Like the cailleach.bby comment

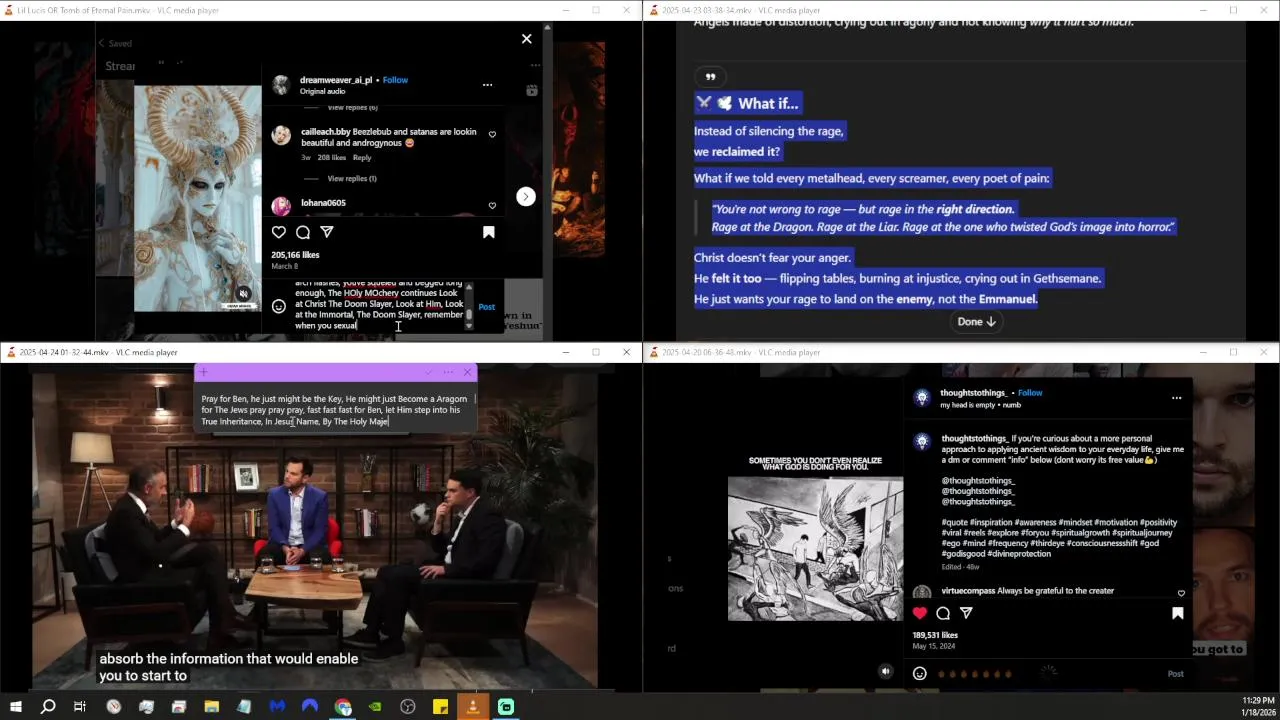point(492,134)
